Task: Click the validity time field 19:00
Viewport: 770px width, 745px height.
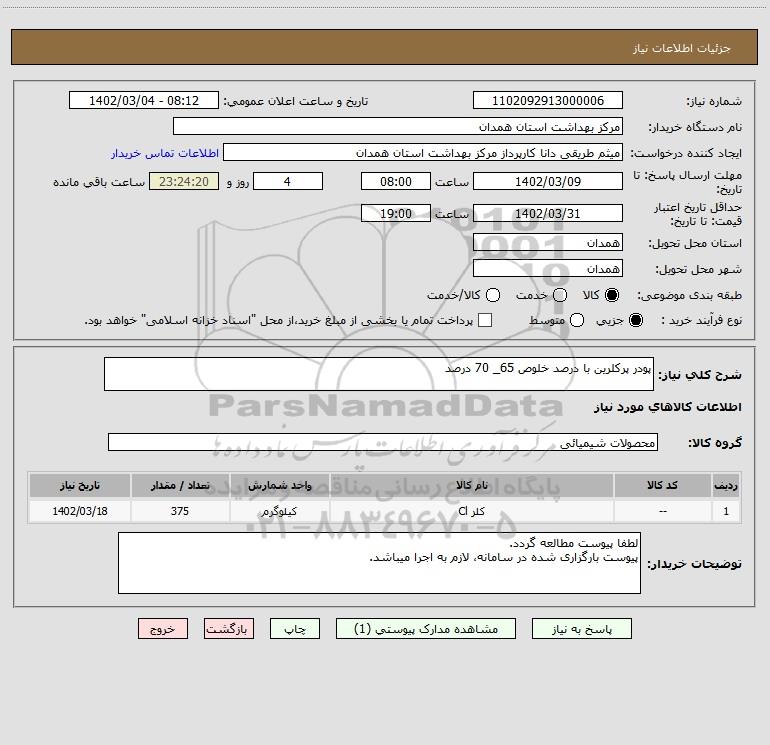Action: pos(396,213)
